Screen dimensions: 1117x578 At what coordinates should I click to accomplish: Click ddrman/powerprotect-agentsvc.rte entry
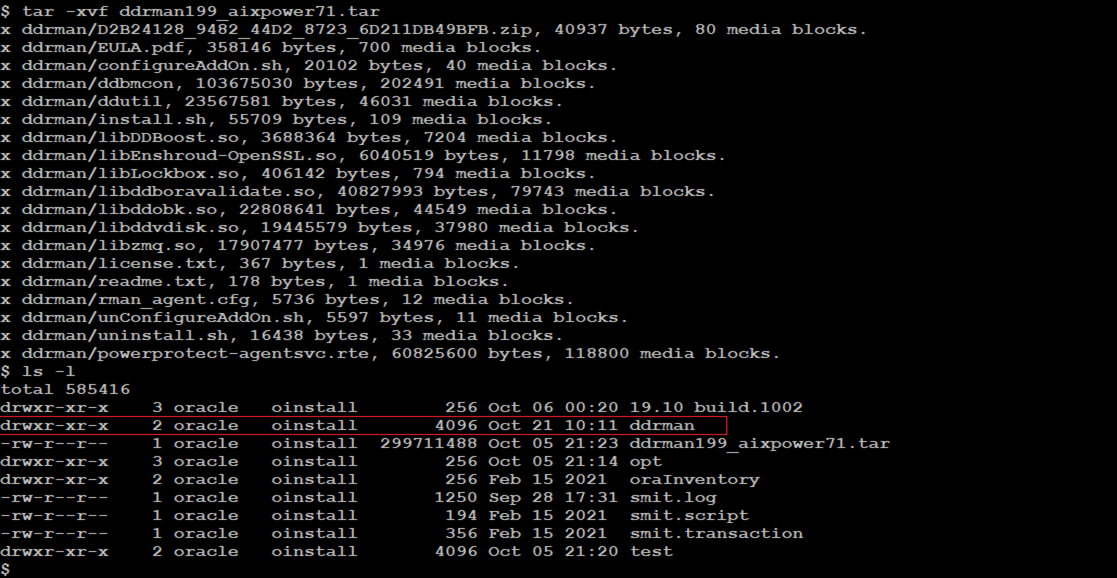coord(390,353)
